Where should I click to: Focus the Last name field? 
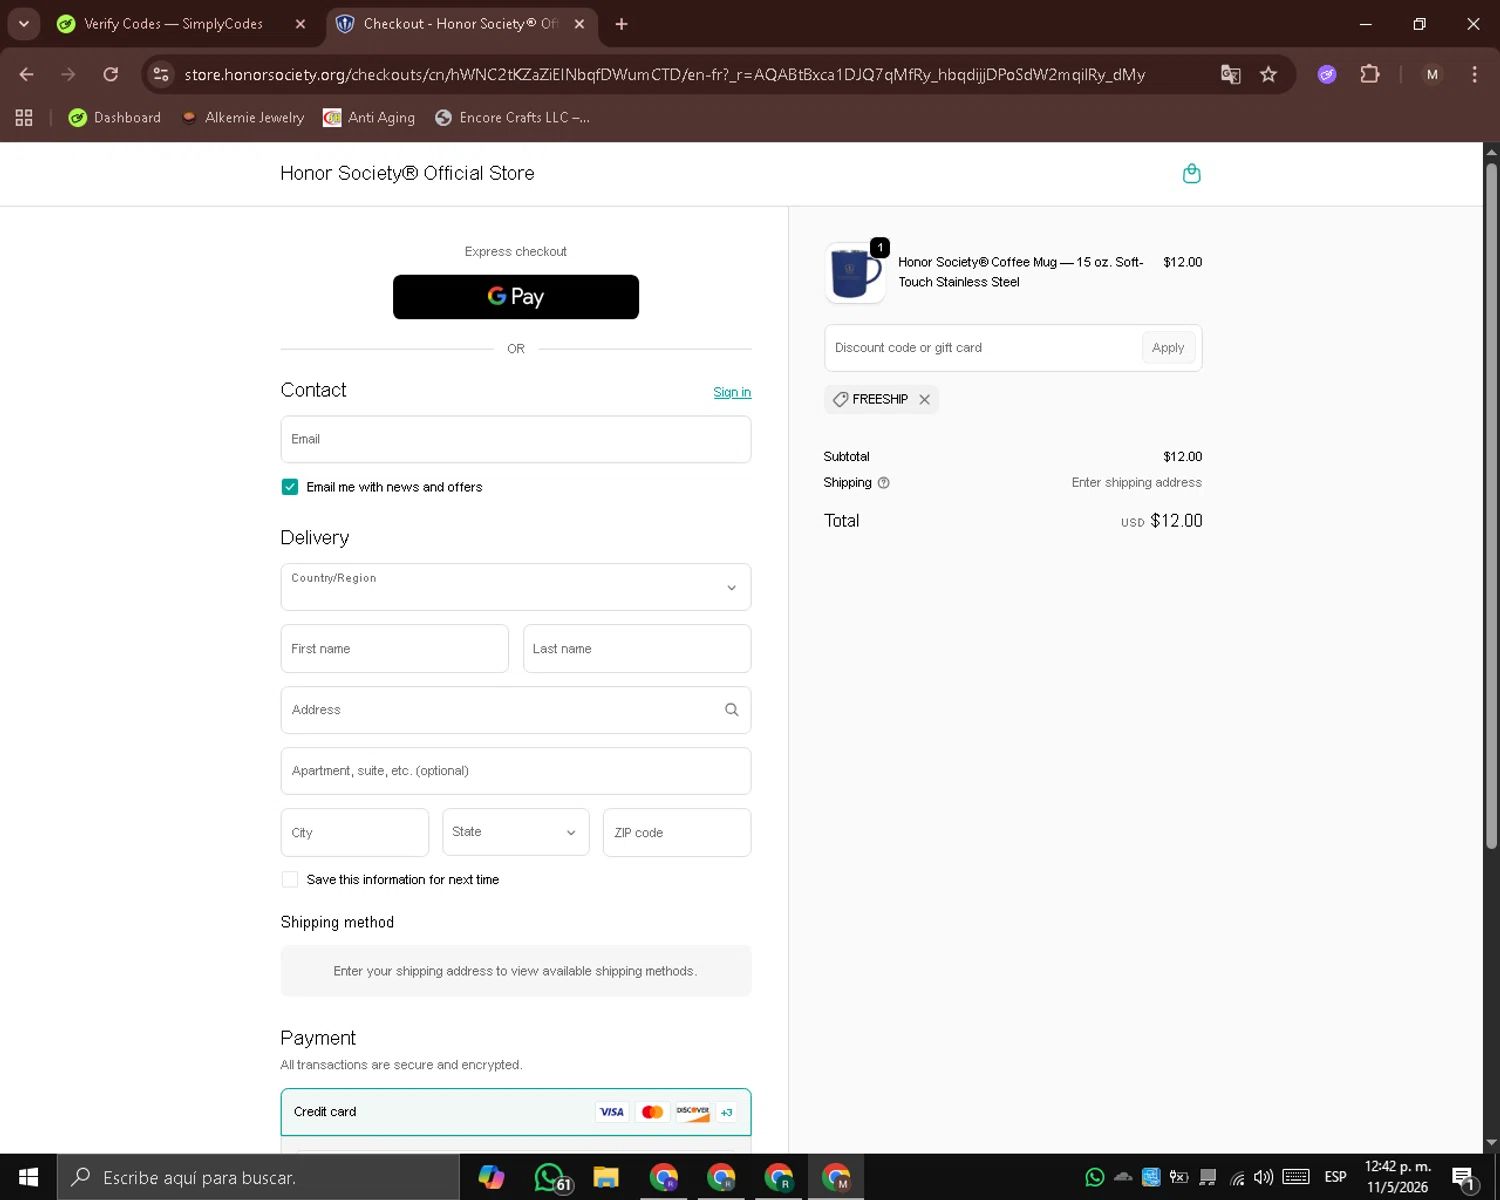637,649
